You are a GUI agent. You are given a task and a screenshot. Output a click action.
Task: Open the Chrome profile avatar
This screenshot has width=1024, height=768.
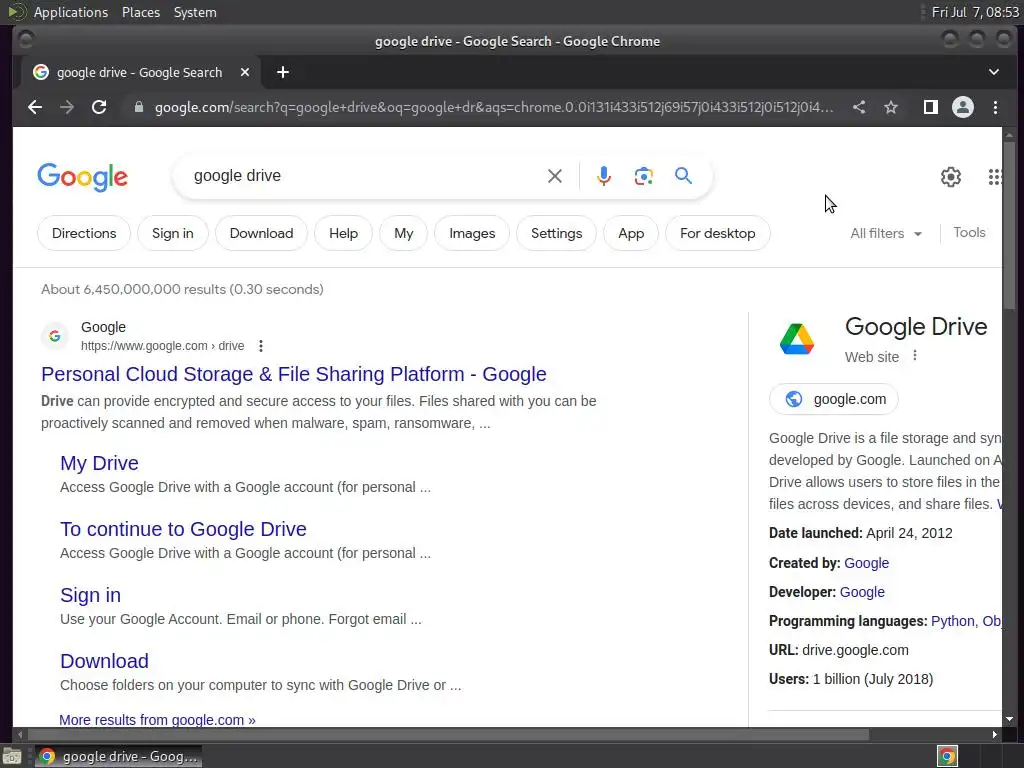pos(963,107)
